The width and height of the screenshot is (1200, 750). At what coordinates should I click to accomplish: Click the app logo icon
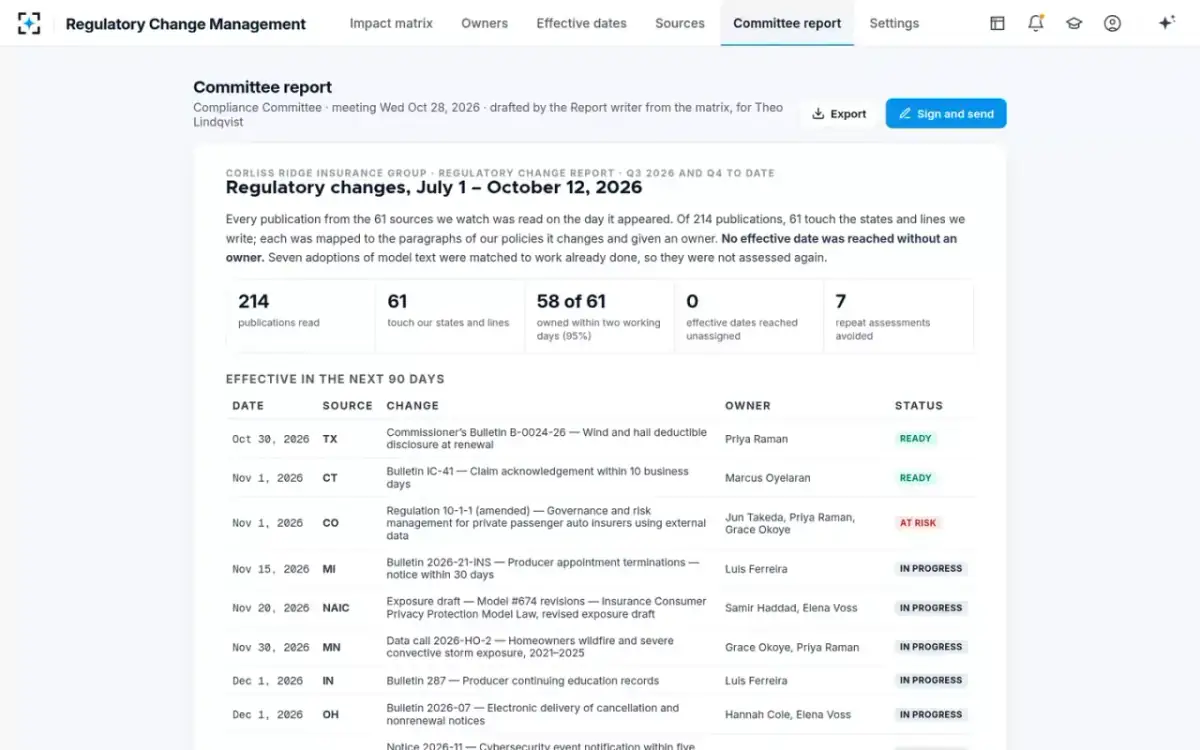click(x=29, y=23)
